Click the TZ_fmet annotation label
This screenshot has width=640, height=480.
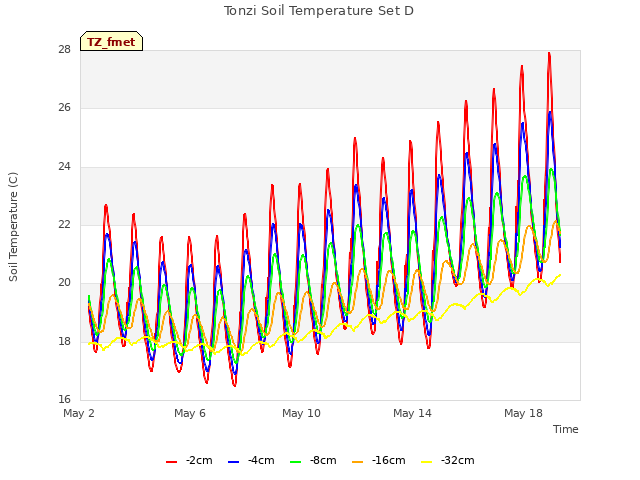[x=111, y=42]
